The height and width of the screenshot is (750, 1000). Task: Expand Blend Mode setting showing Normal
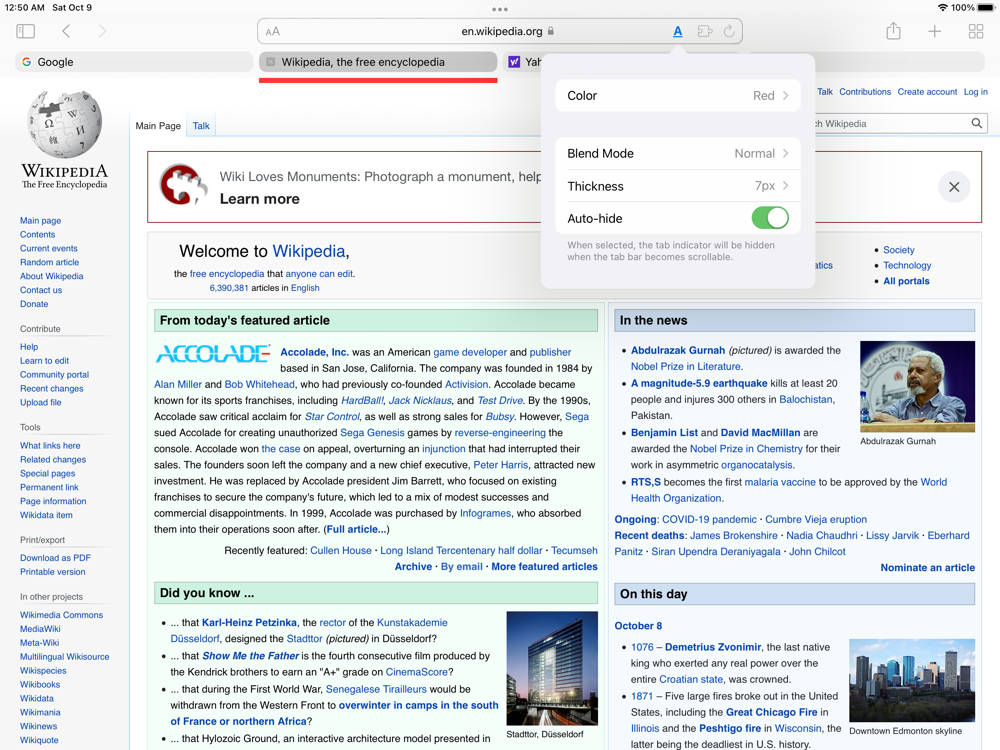click(677, 154)
